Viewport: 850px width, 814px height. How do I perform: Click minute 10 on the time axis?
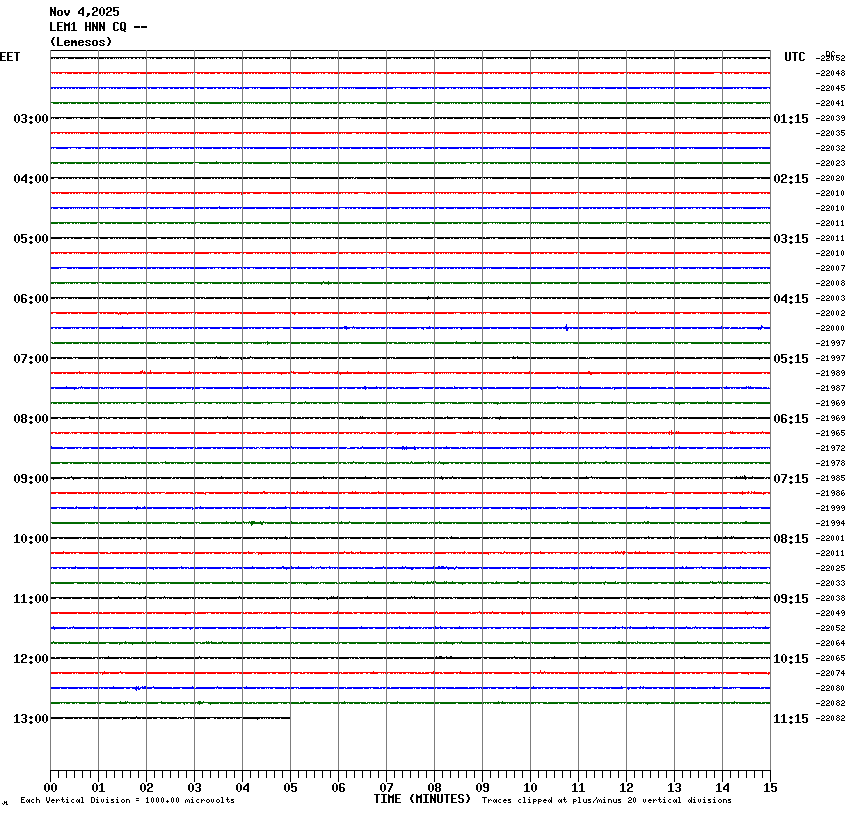[530, 788]
